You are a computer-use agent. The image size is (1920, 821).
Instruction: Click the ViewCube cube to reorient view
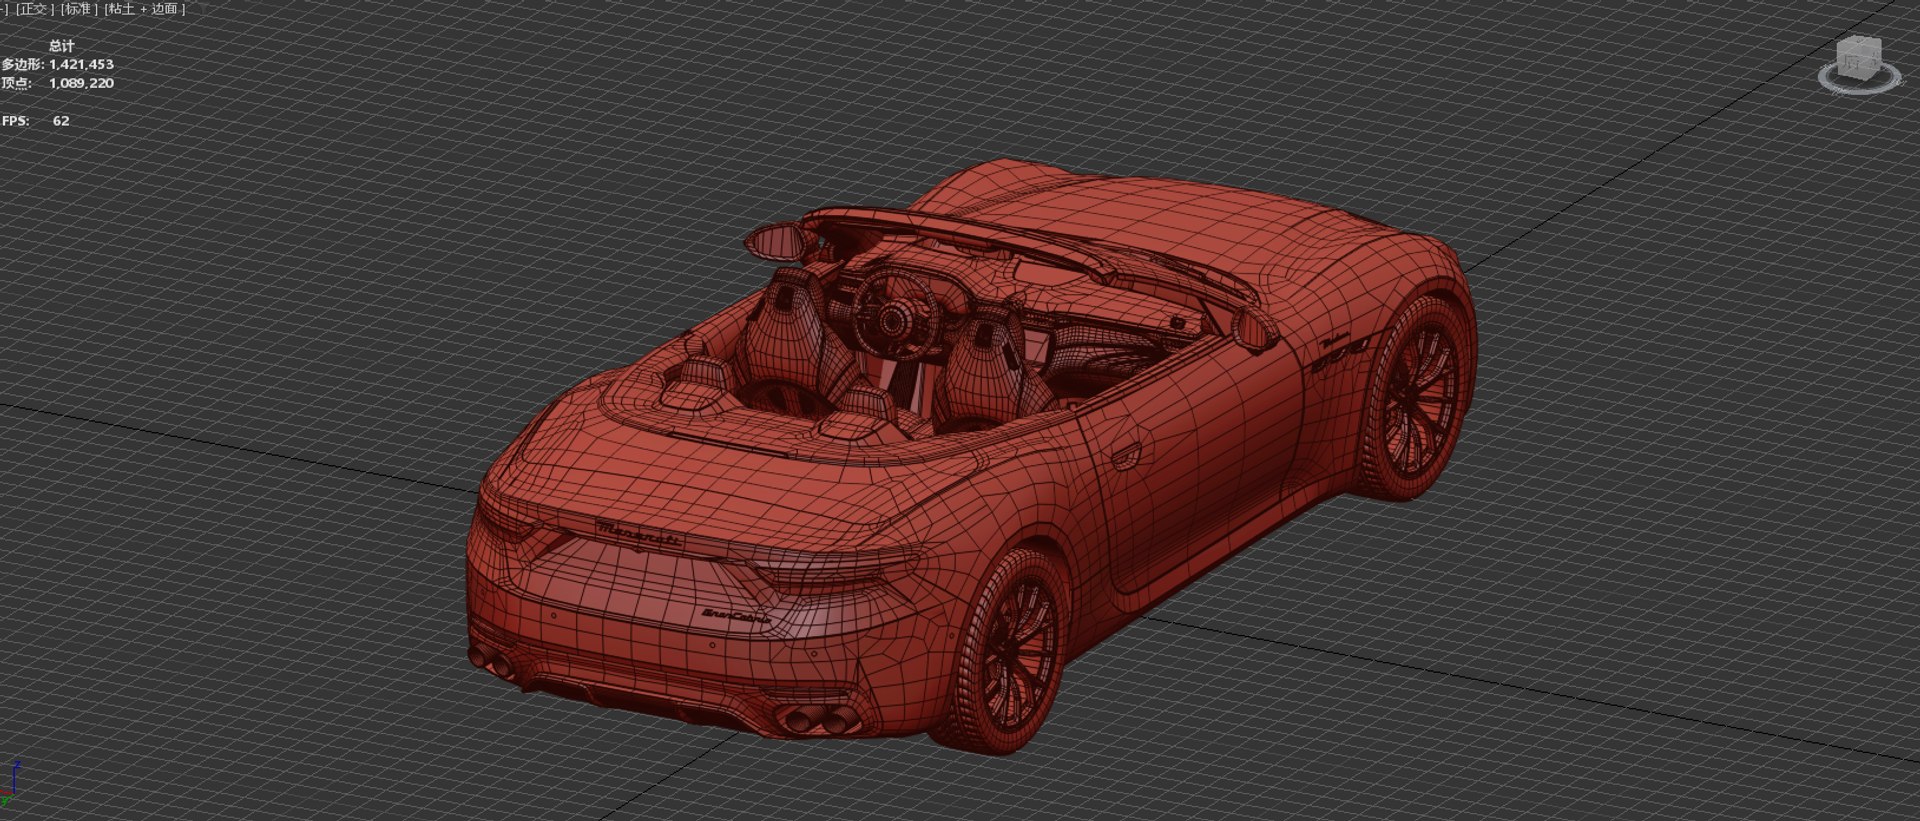click(1860, 57)
